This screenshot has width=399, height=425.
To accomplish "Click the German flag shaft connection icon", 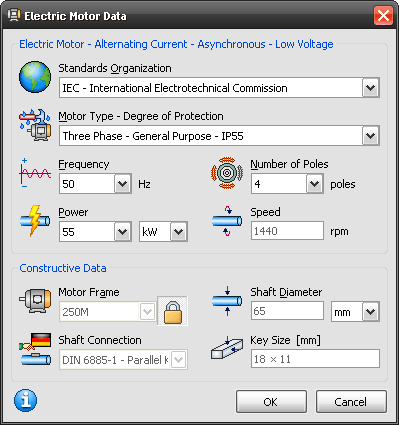I will click(35, 349).
